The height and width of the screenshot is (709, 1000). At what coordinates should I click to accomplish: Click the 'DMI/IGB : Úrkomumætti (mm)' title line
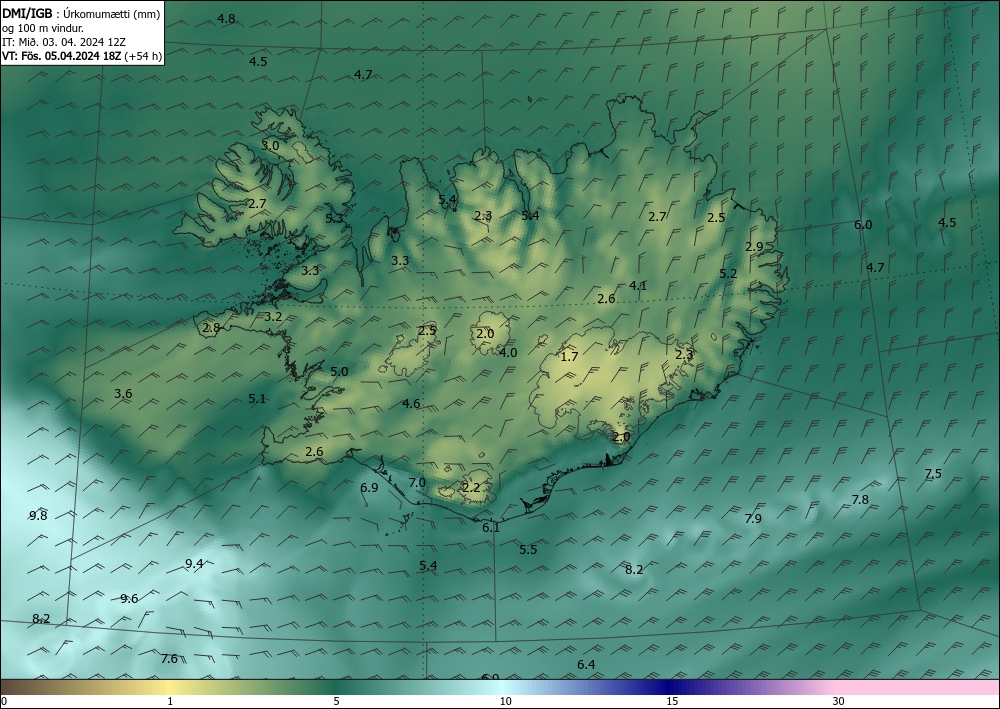[81, 13]
